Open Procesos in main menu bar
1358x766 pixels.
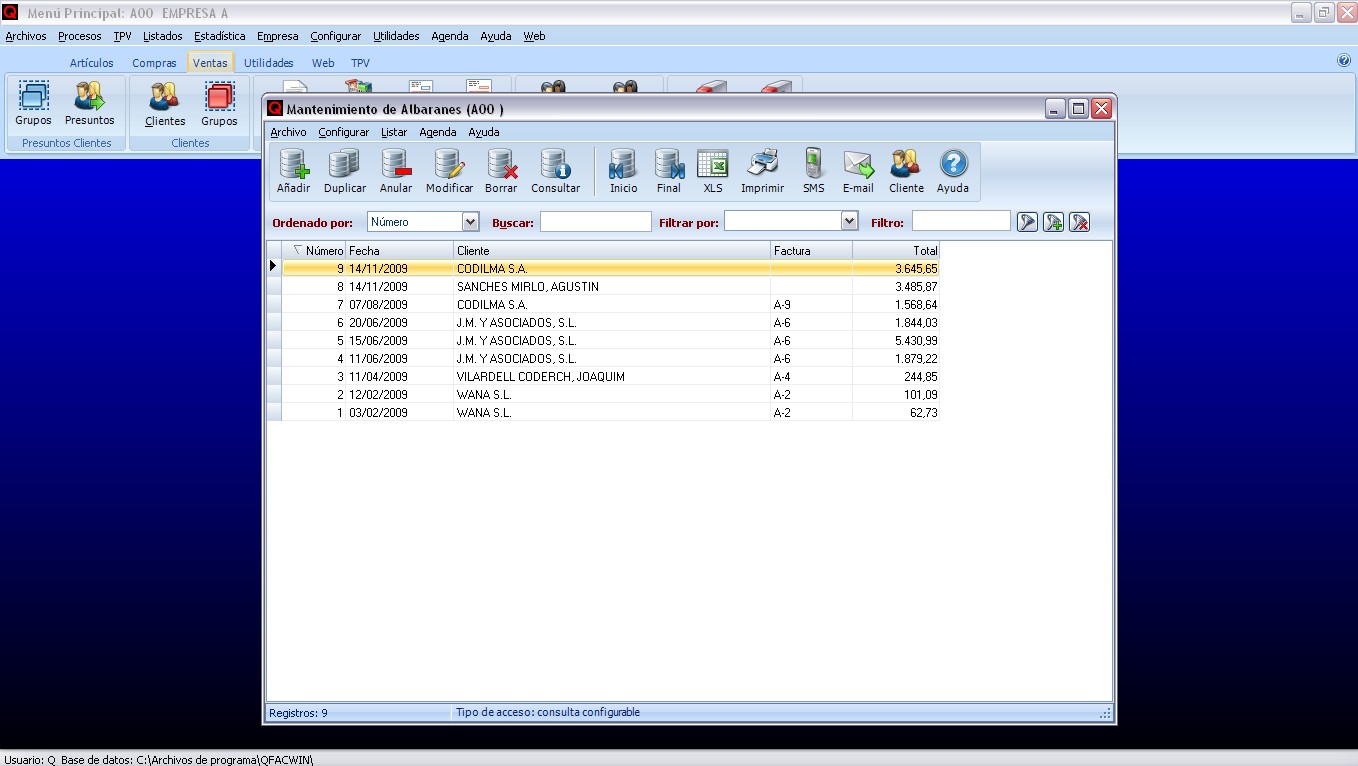coord(80,36)
